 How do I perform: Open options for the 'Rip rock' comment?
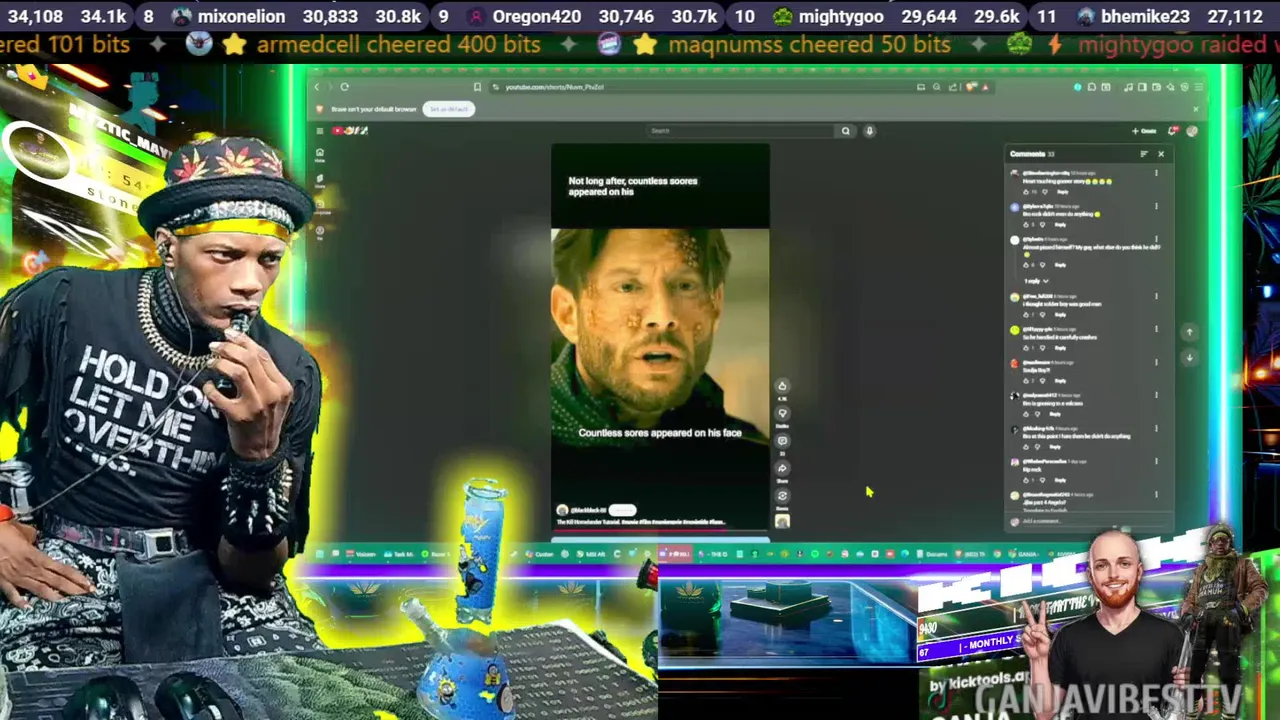1157,461
